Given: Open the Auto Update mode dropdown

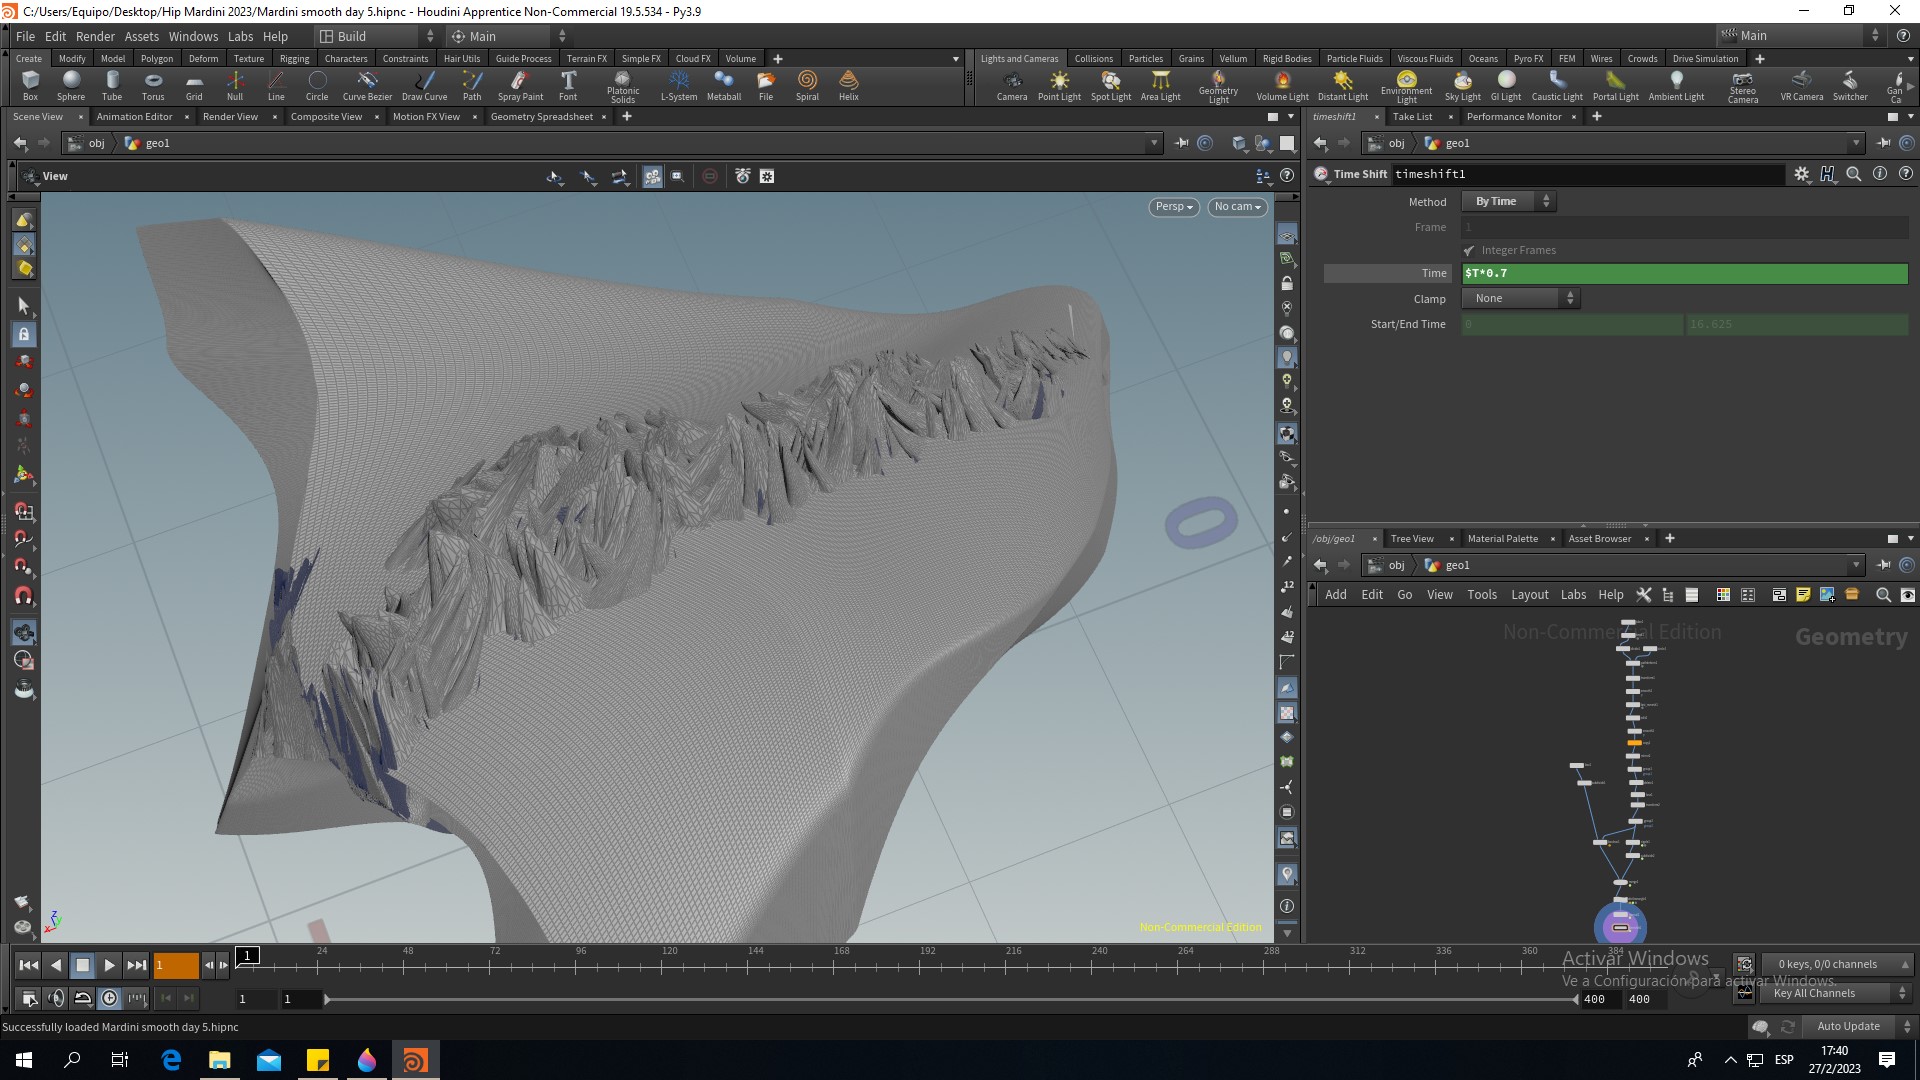Looking at the screenshot, I should pos(1857,1027).
